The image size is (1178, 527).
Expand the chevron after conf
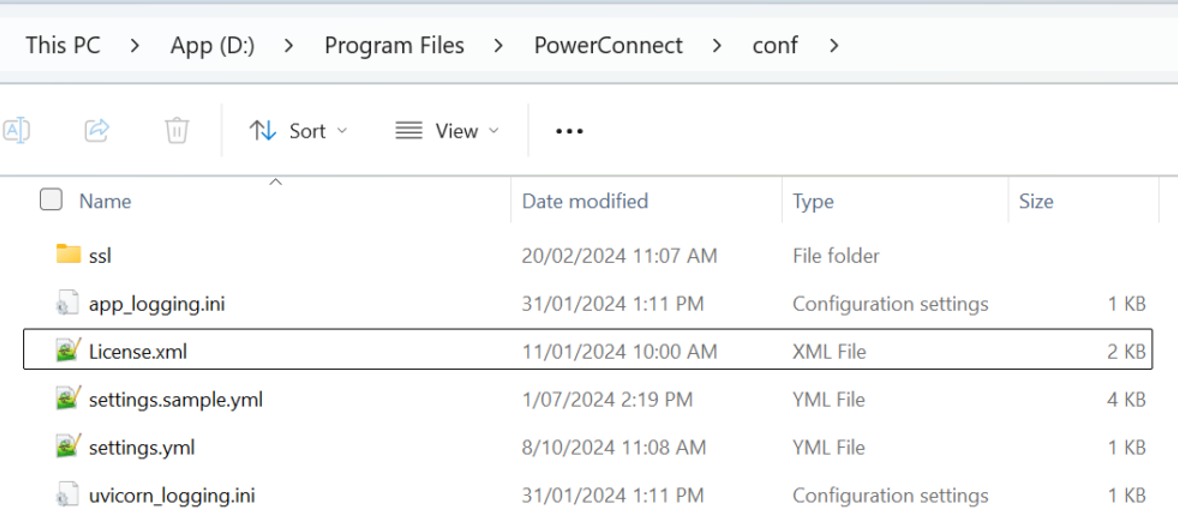click(x=833, y=46)
